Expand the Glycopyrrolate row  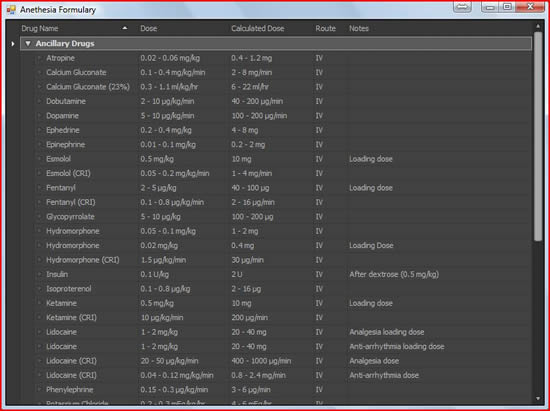click(39, 216)
